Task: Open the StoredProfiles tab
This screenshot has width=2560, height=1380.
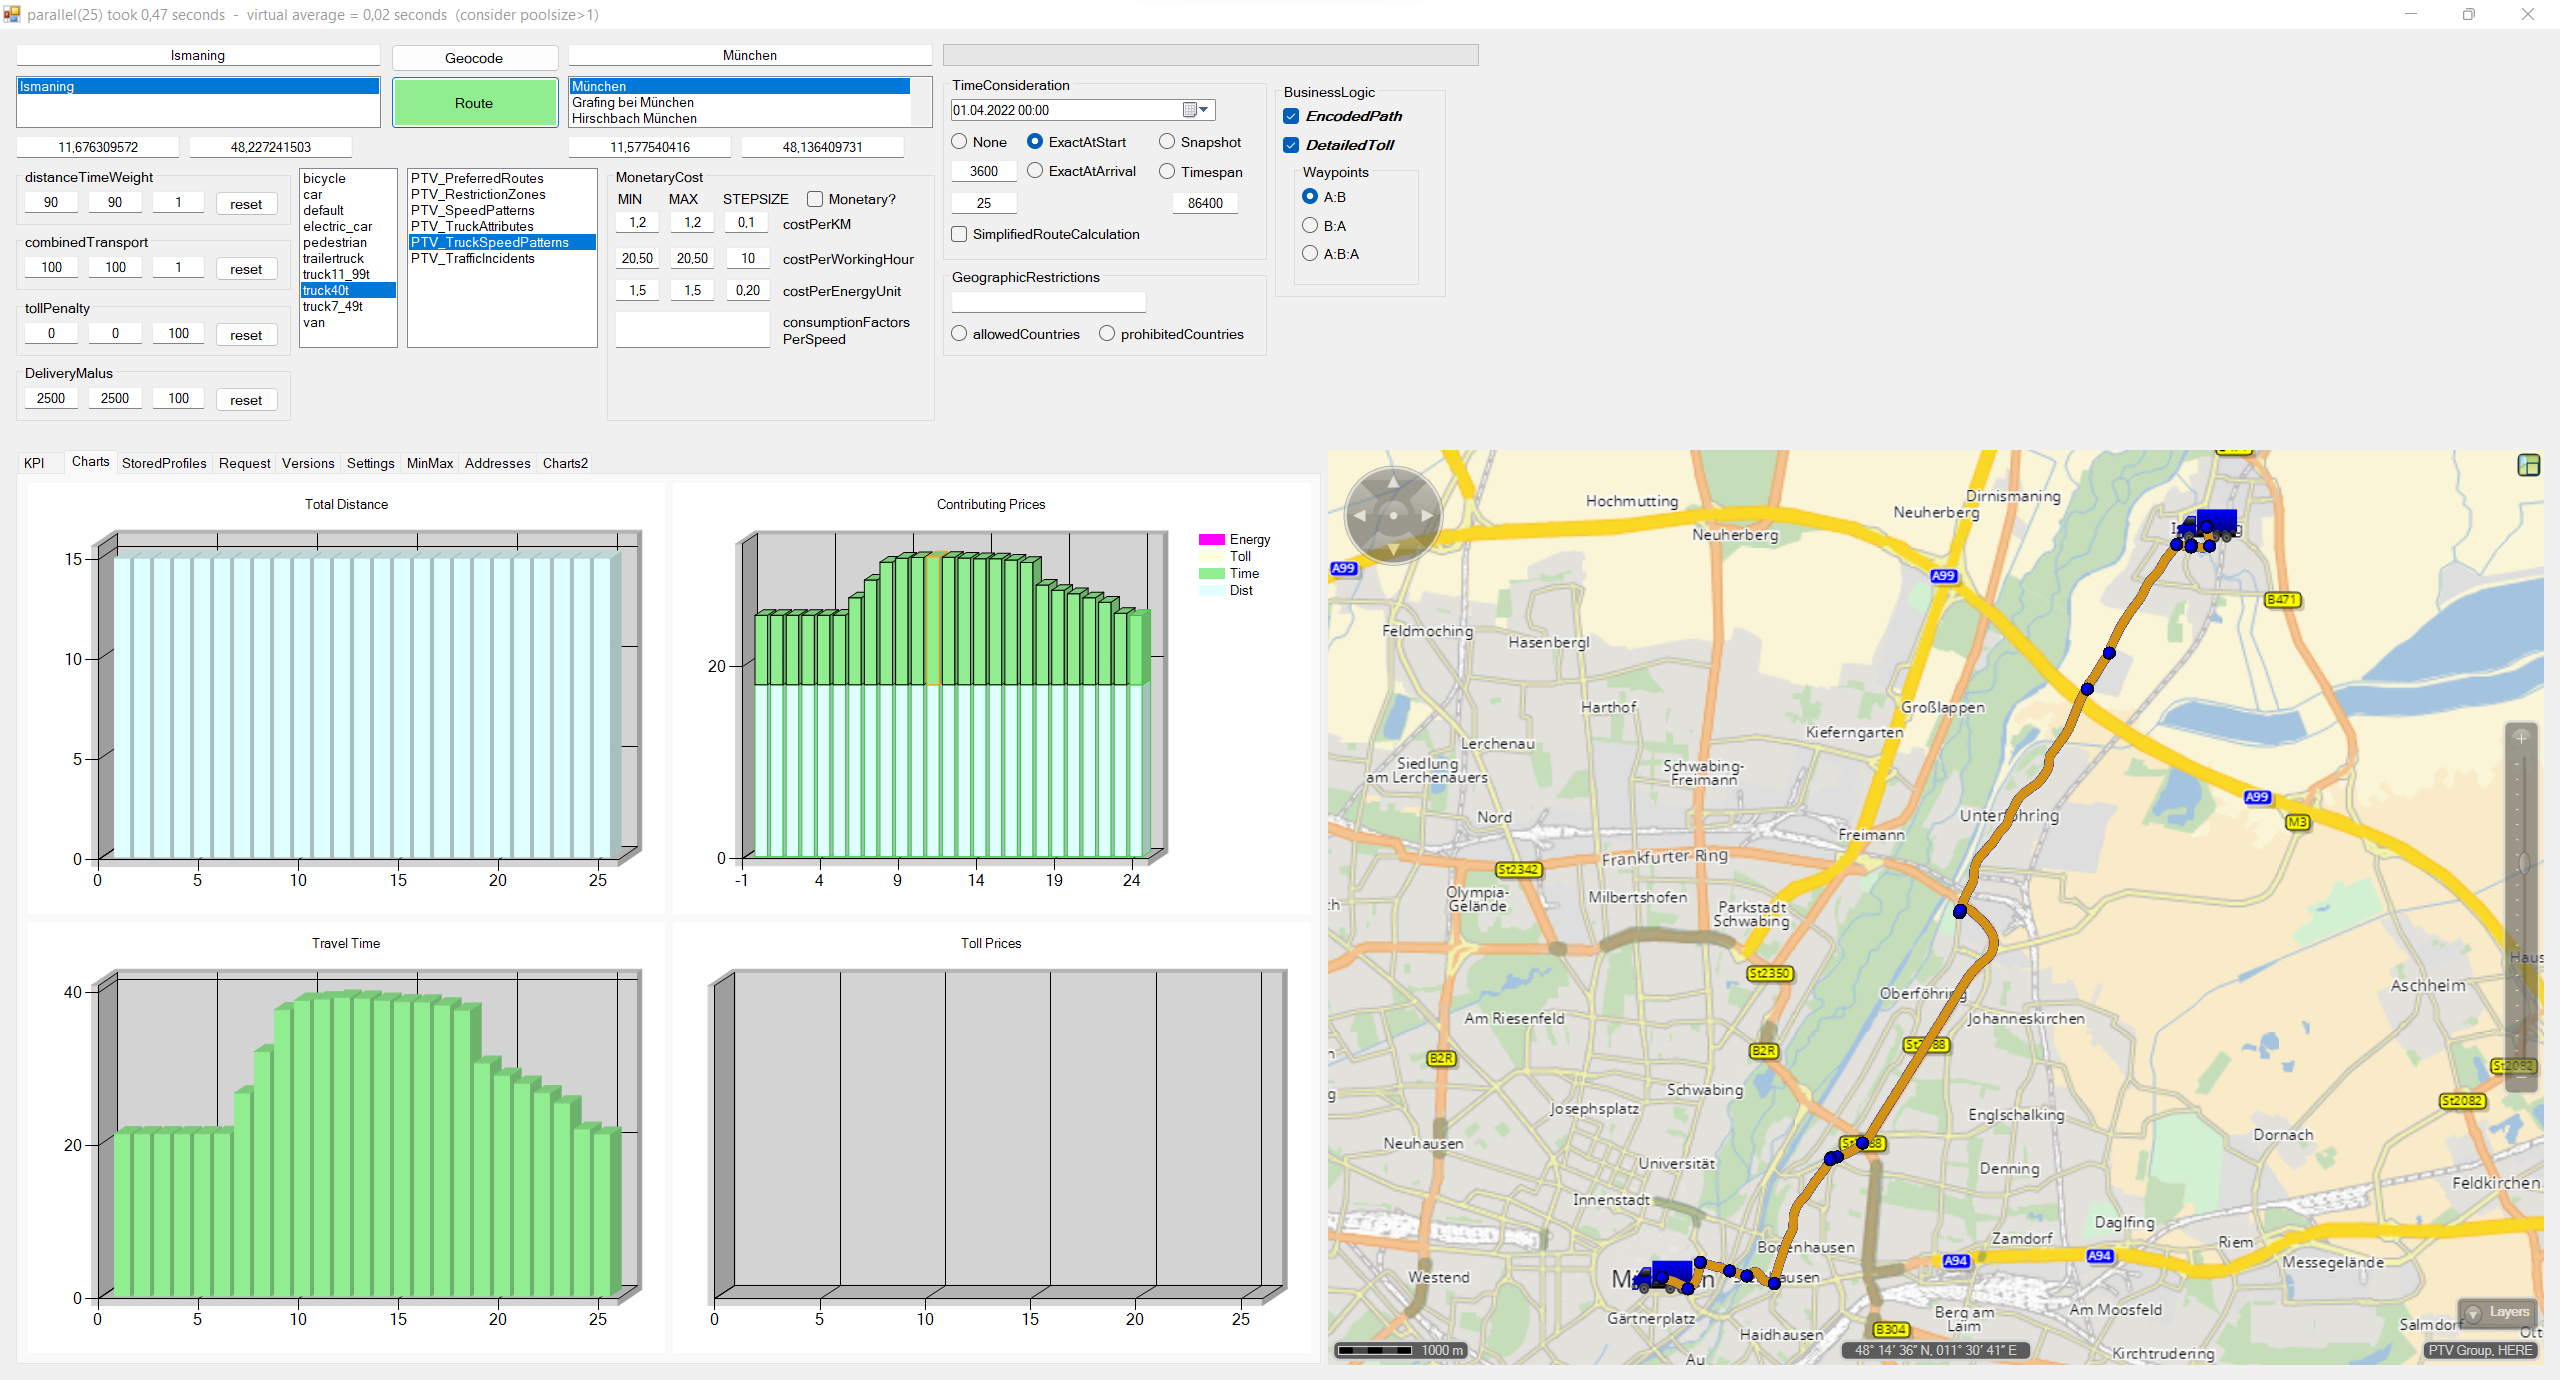Action: 164,463
